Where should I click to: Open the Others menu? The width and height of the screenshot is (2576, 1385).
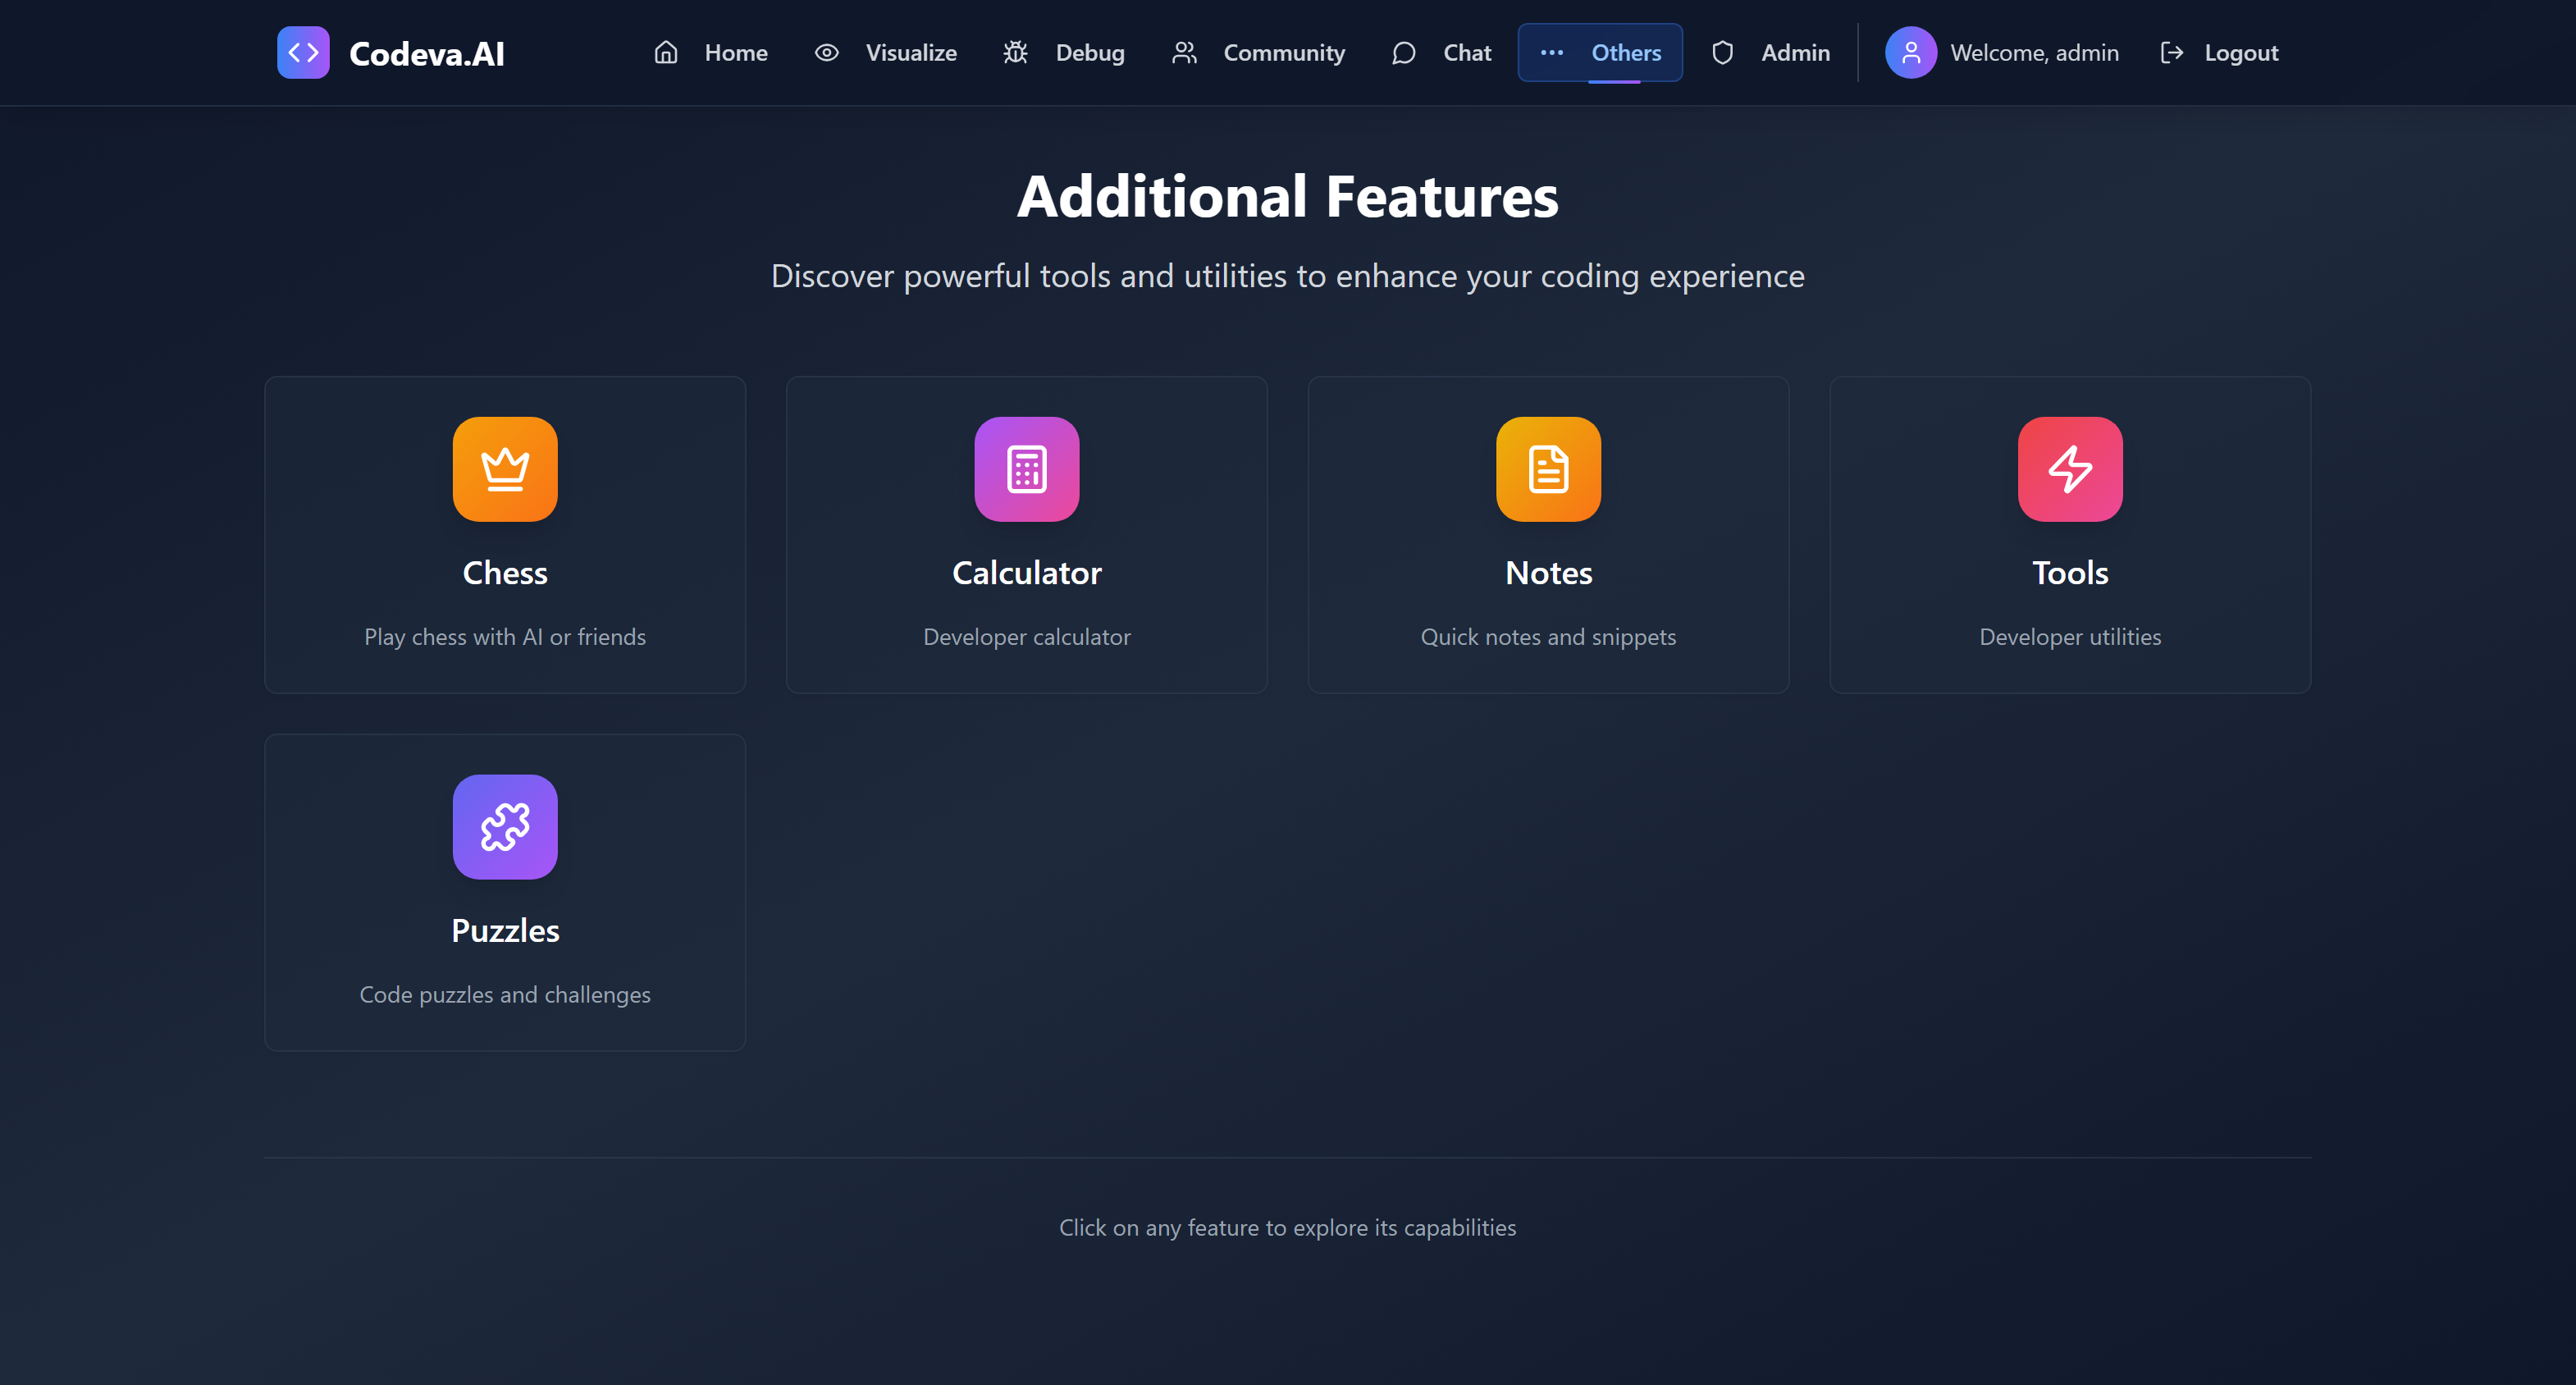(1600, 53)
